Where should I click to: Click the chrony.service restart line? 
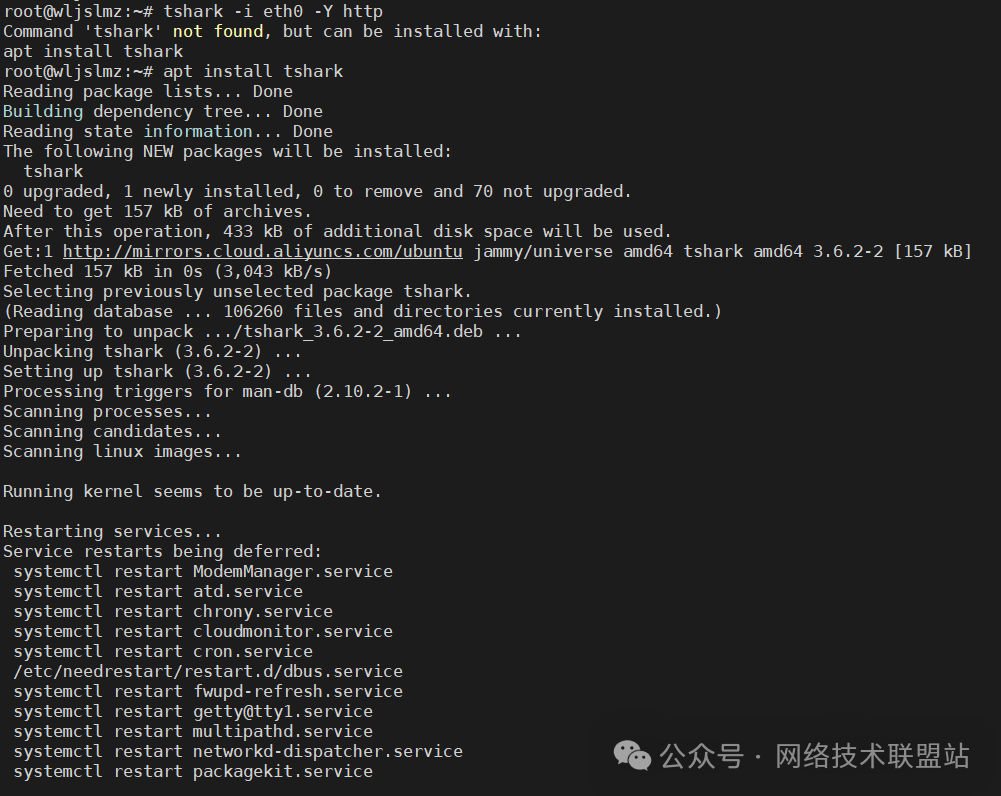coord(173,611)
